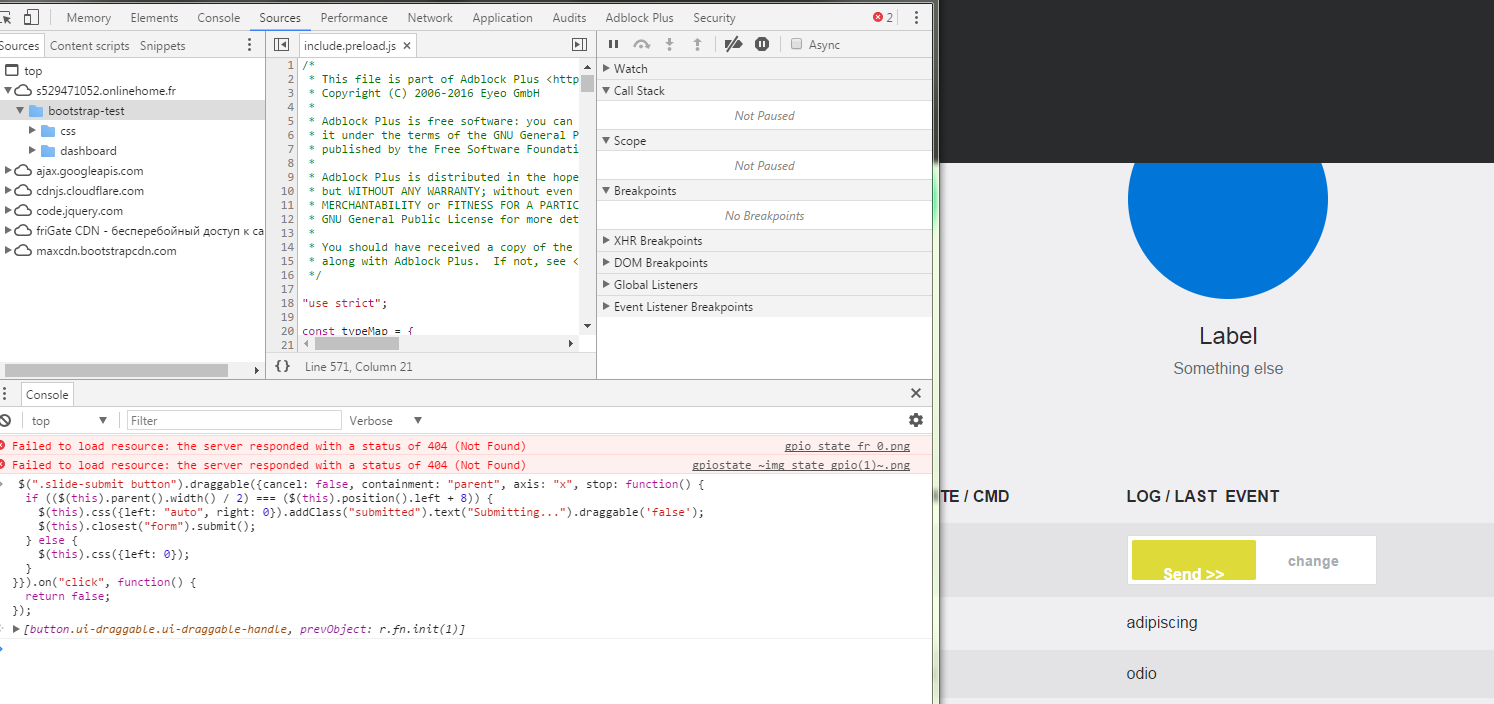Pause script execution button

coord(614,44)
